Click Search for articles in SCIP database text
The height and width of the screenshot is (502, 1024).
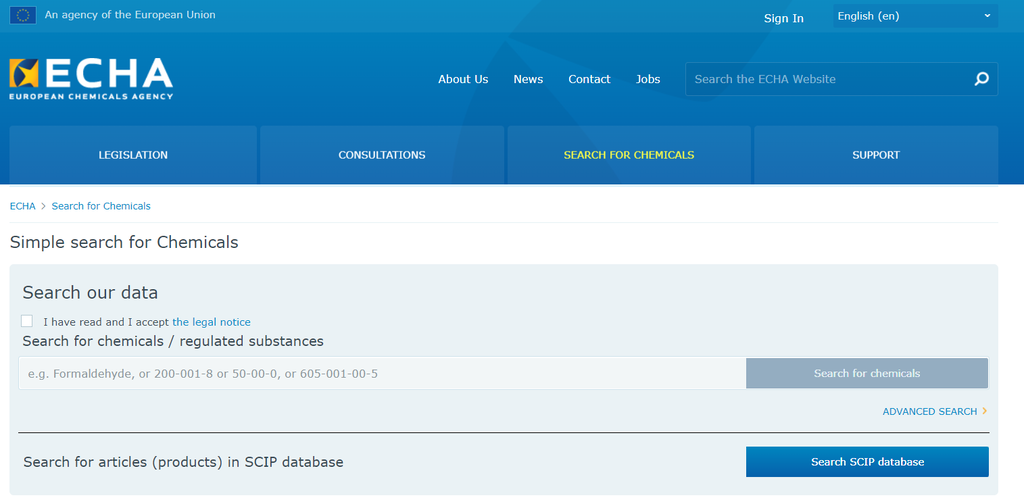184,462
